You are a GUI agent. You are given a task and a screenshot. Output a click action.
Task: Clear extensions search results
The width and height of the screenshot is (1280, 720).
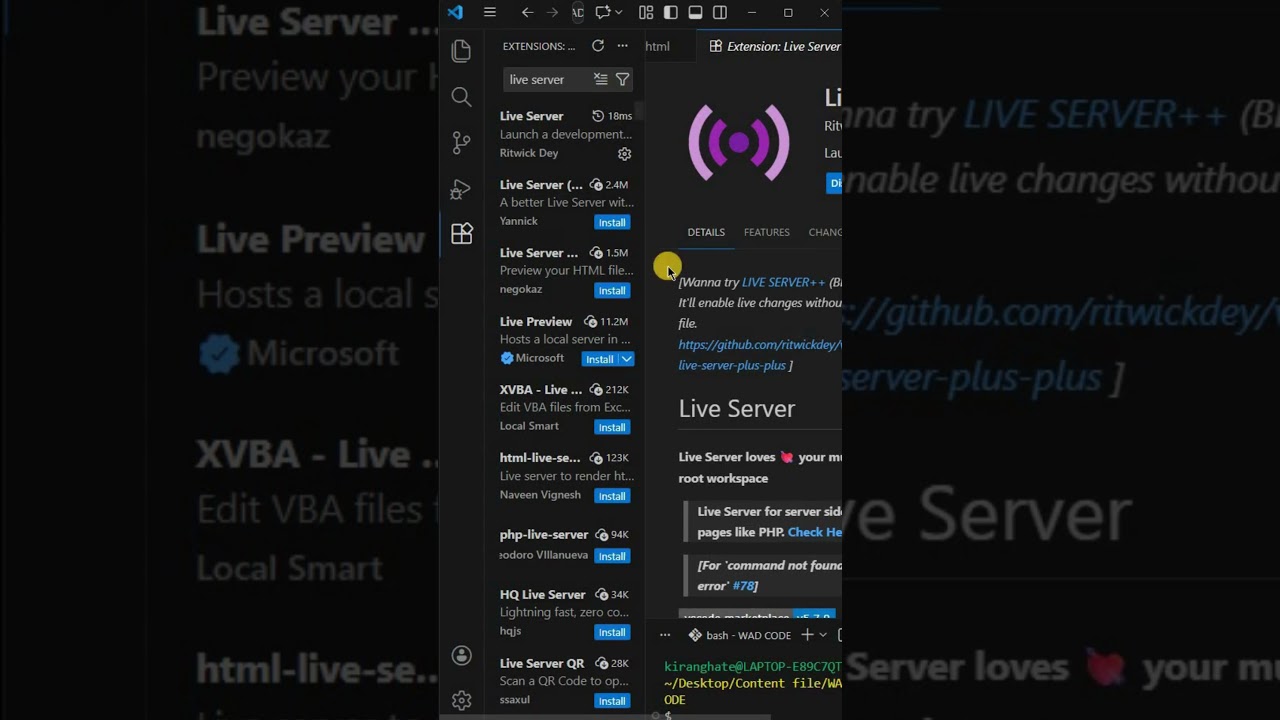coord(600,79)
